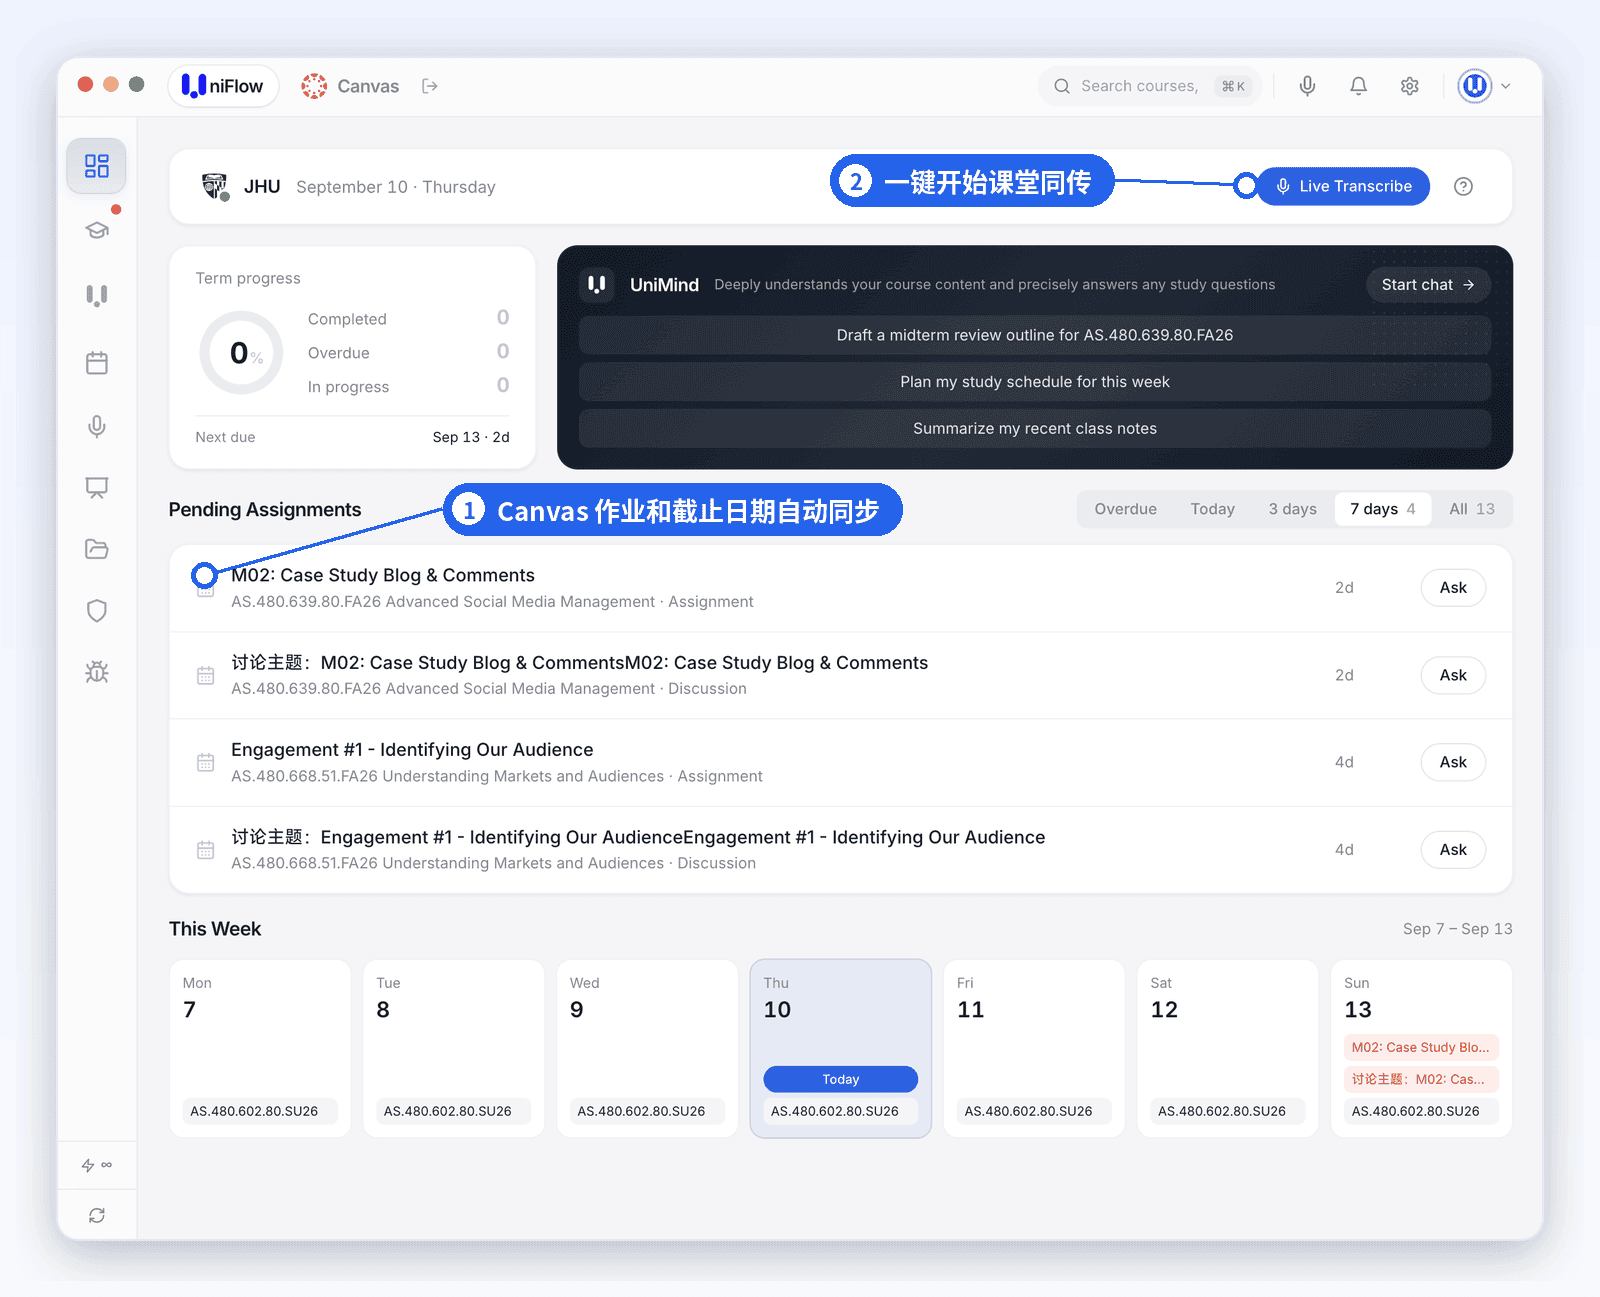
Task: Select the Today filter tab
Action: click(1212, 509)
